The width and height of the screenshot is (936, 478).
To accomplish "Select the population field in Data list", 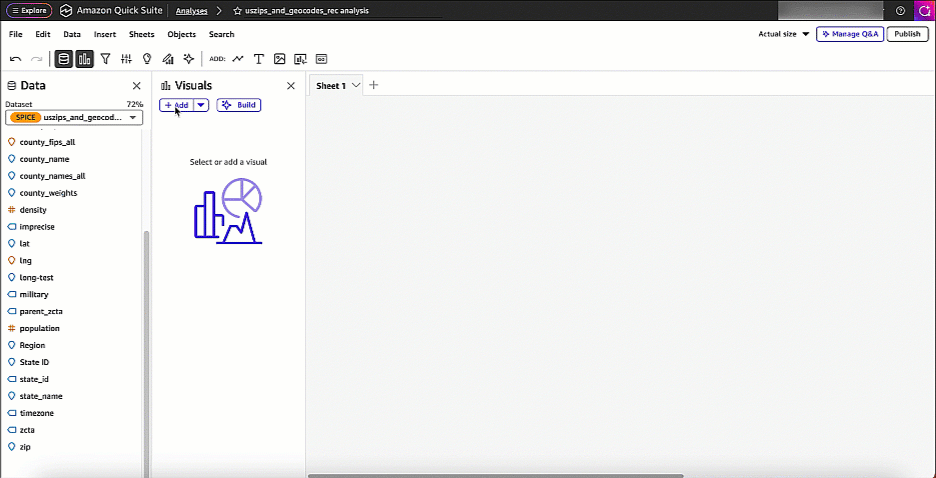I will pos(40,328).
